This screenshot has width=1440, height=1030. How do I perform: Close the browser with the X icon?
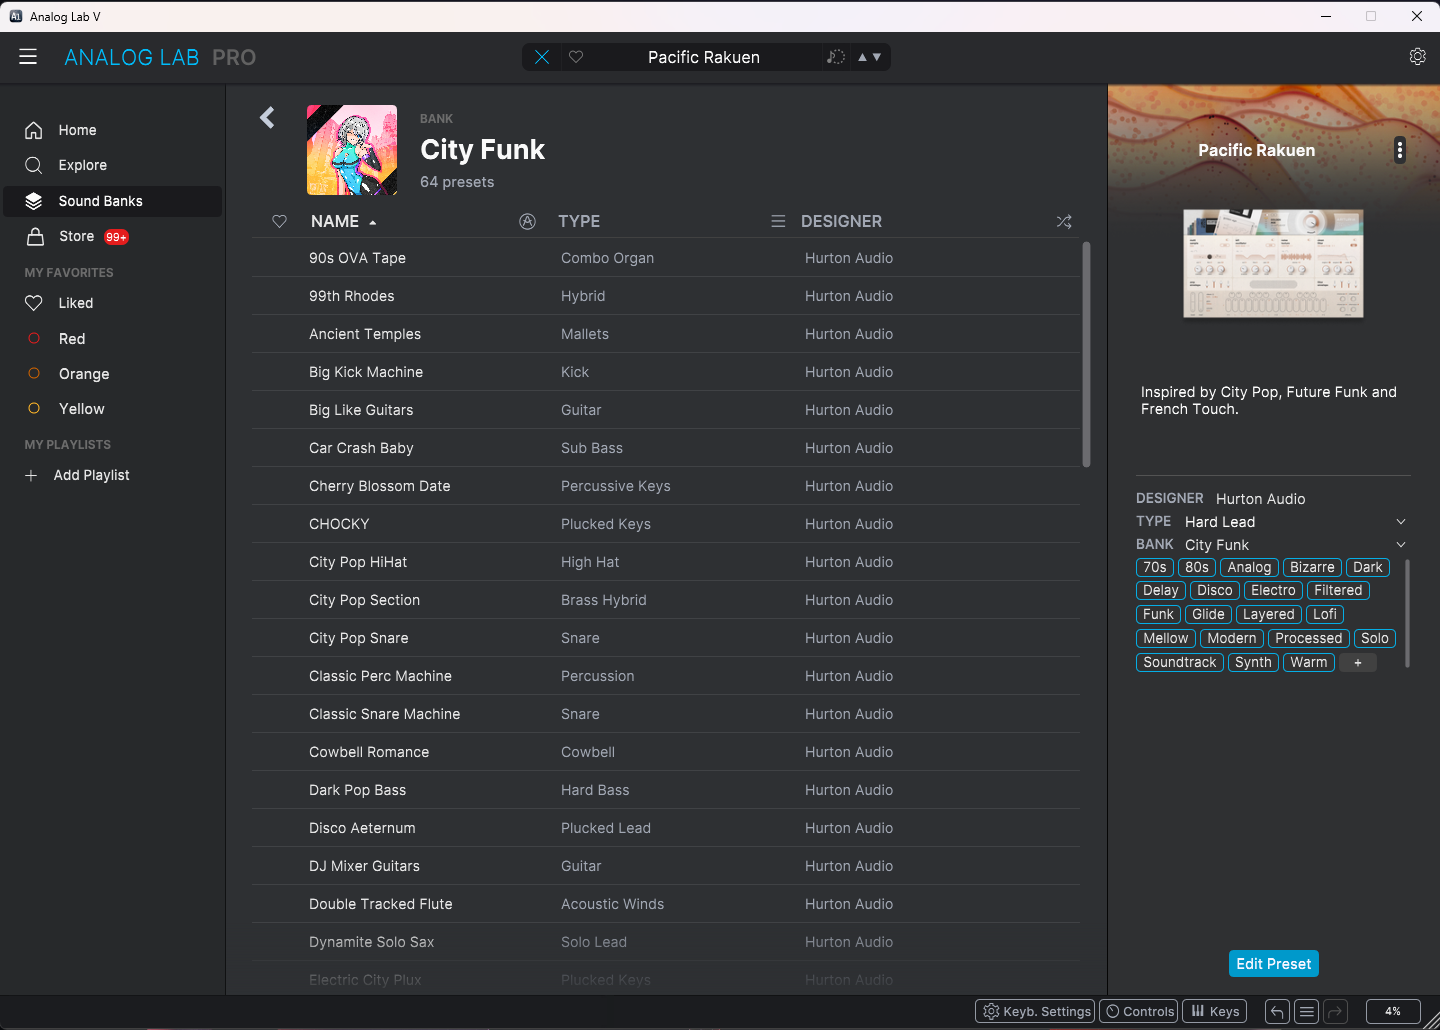coord(542,57)
